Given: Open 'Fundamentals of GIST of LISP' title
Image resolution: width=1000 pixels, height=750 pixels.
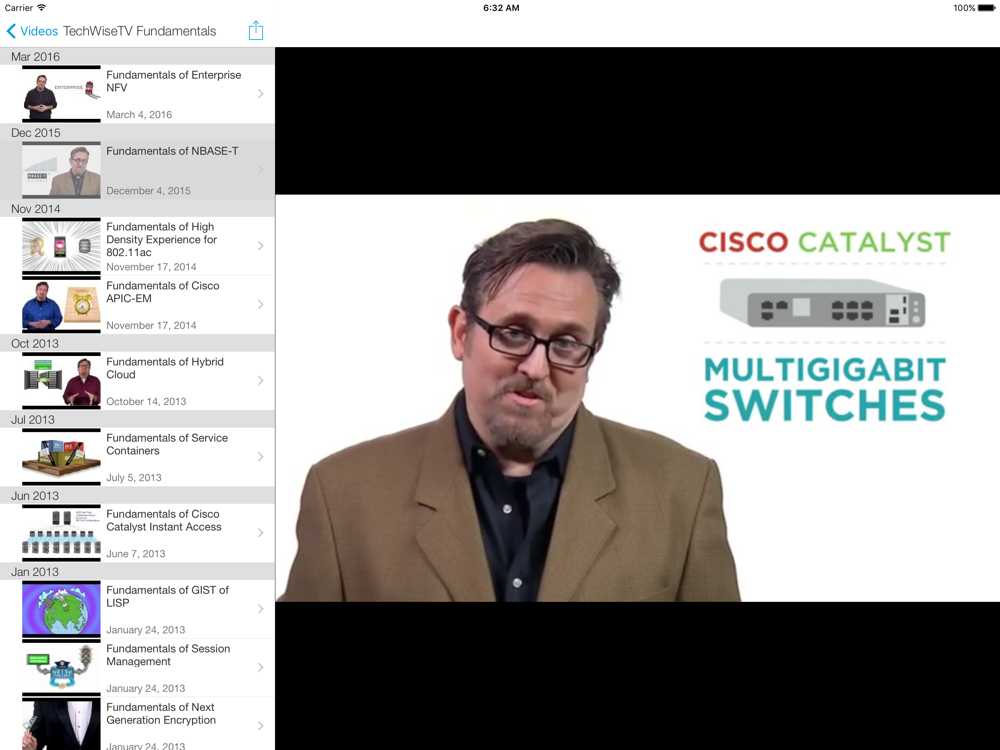Looking at the screenshot, I should point(167,596).
